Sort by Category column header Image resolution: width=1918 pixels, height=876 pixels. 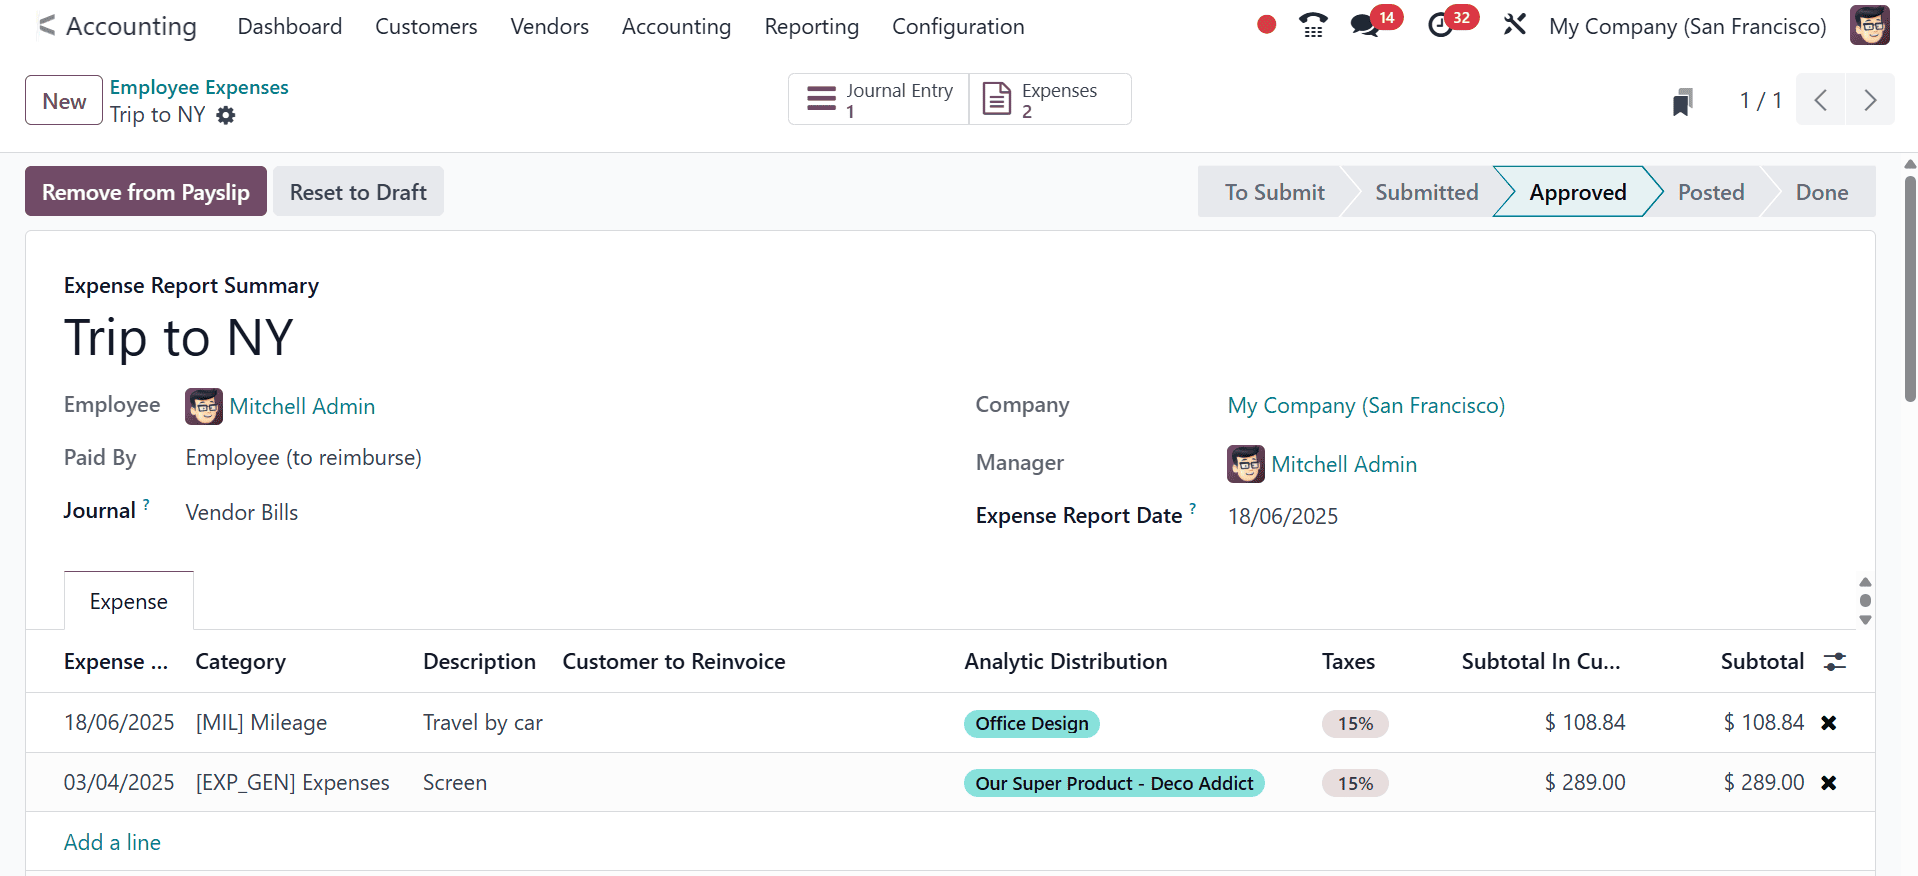[x=240, y=661]
